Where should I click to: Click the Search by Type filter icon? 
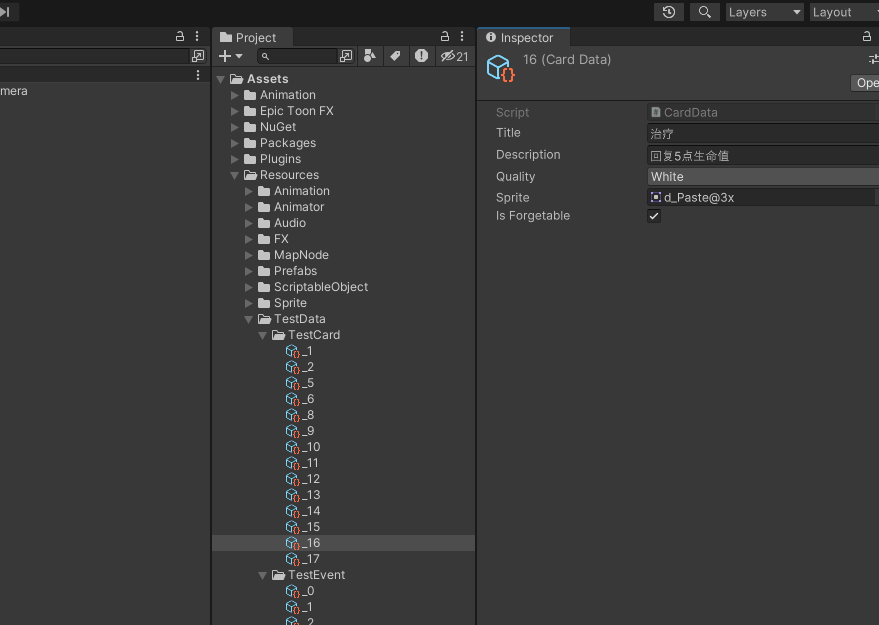point(370,56)
